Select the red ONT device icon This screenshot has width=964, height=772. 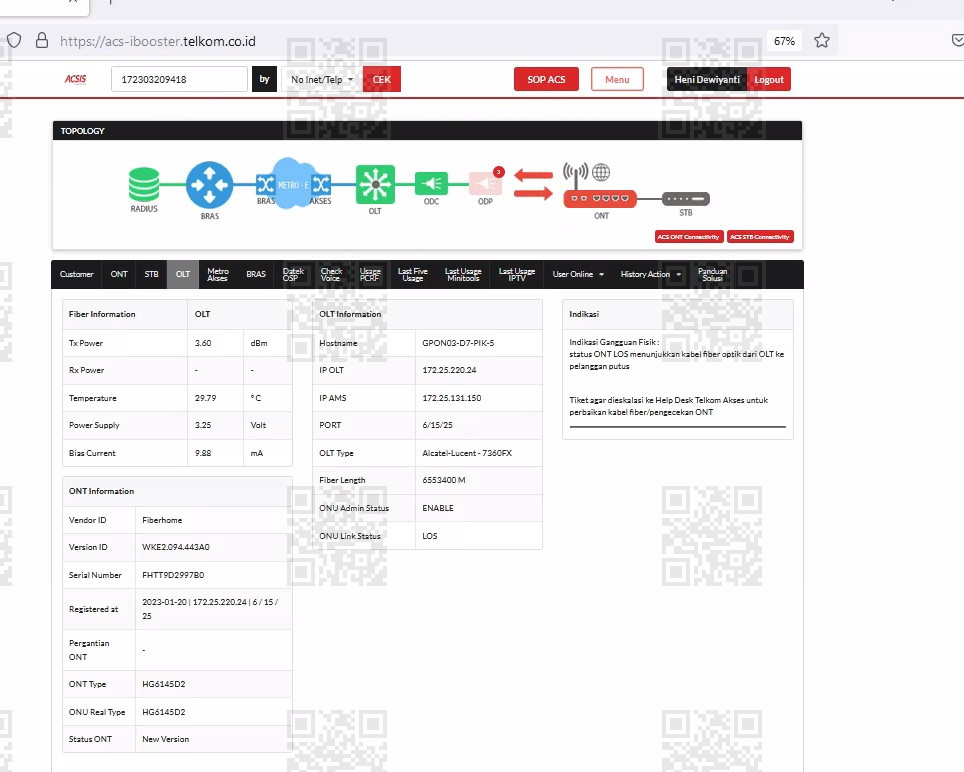click(x=599, y=199)
